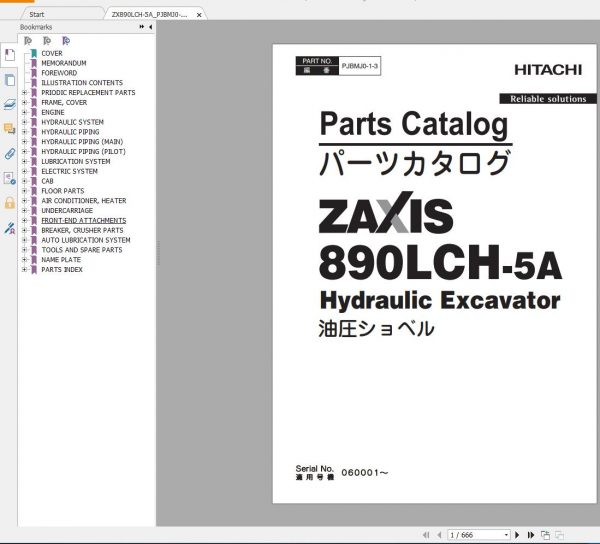Click the 'Bookmarks' panel title text
The height and width of the screenshot is (544, 600).
click(36, 27)
